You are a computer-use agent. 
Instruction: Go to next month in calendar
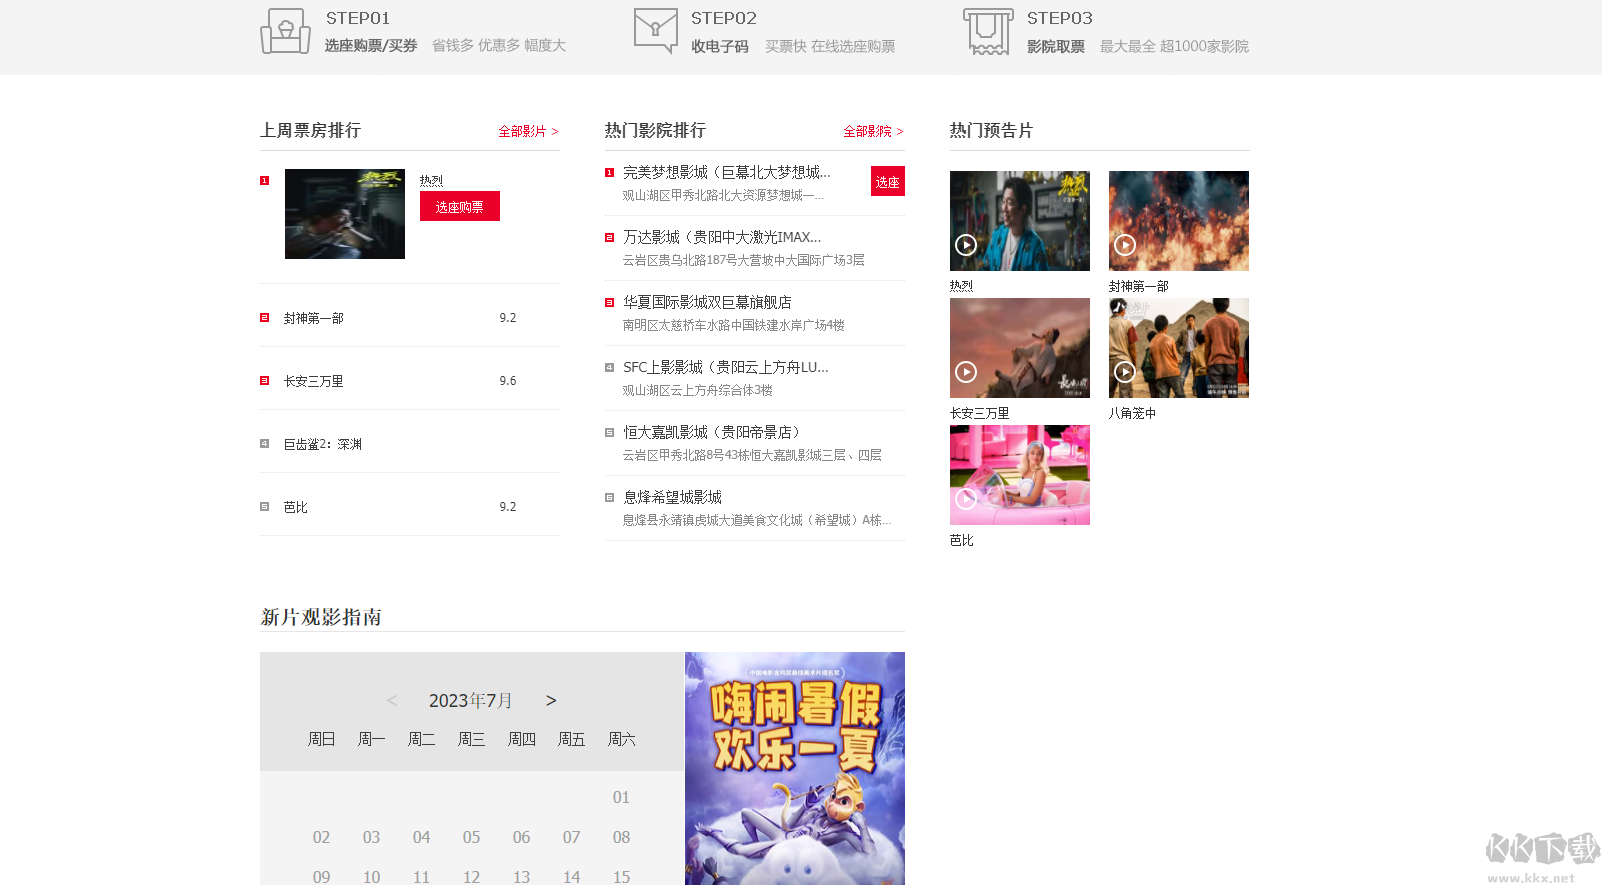(551, 701)
